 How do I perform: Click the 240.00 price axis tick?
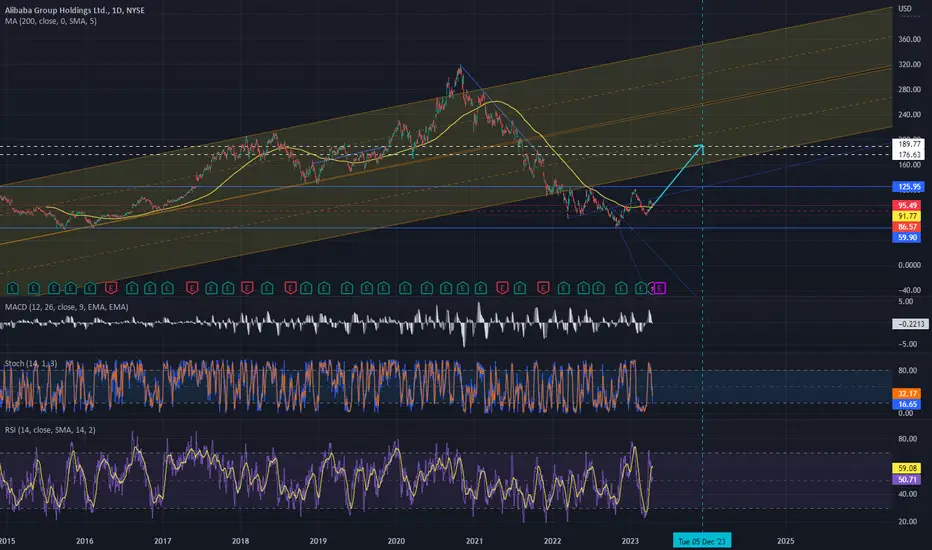coord(909,115)
